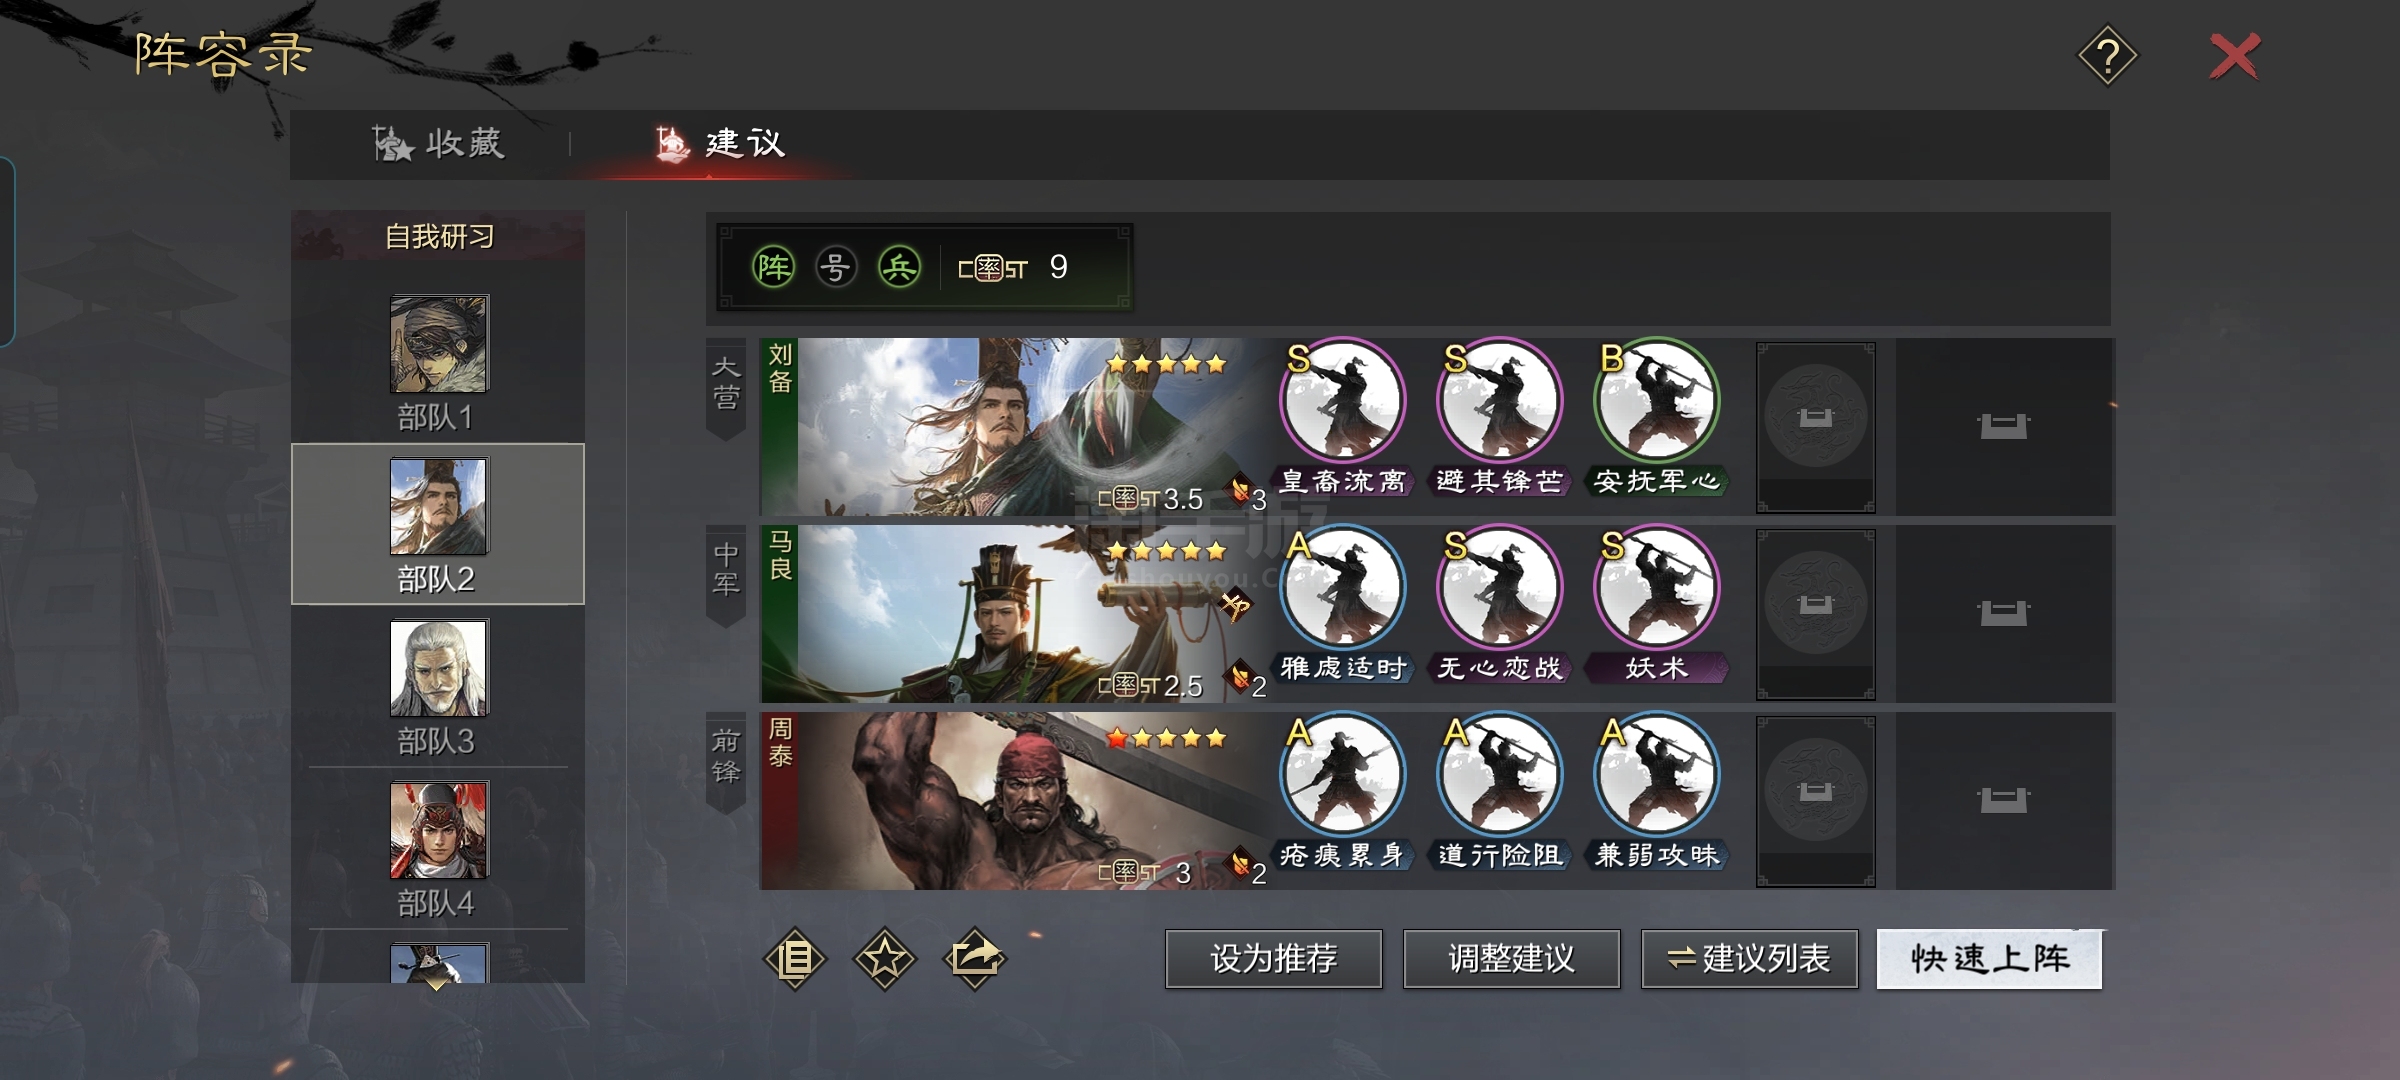The image size is (2400, 1080).
Task: Open 建议列表 button
Action: pos(1750,959)
